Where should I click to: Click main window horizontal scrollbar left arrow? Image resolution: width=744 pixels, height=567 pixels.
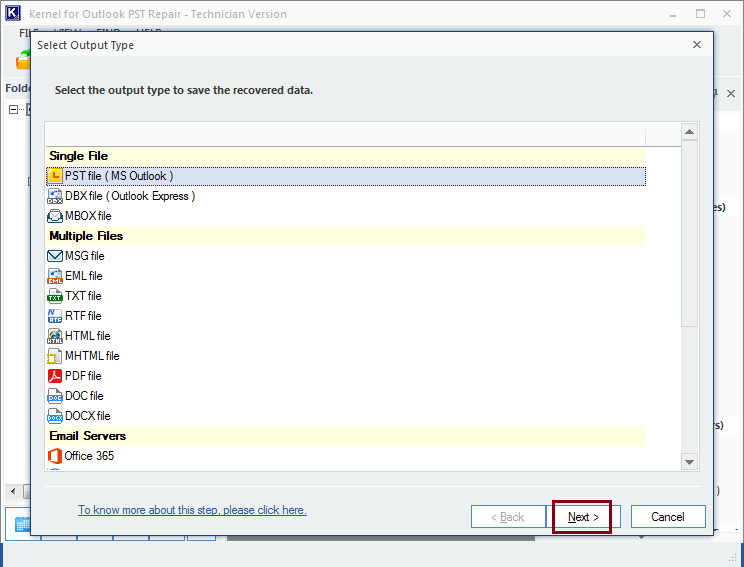13,491
